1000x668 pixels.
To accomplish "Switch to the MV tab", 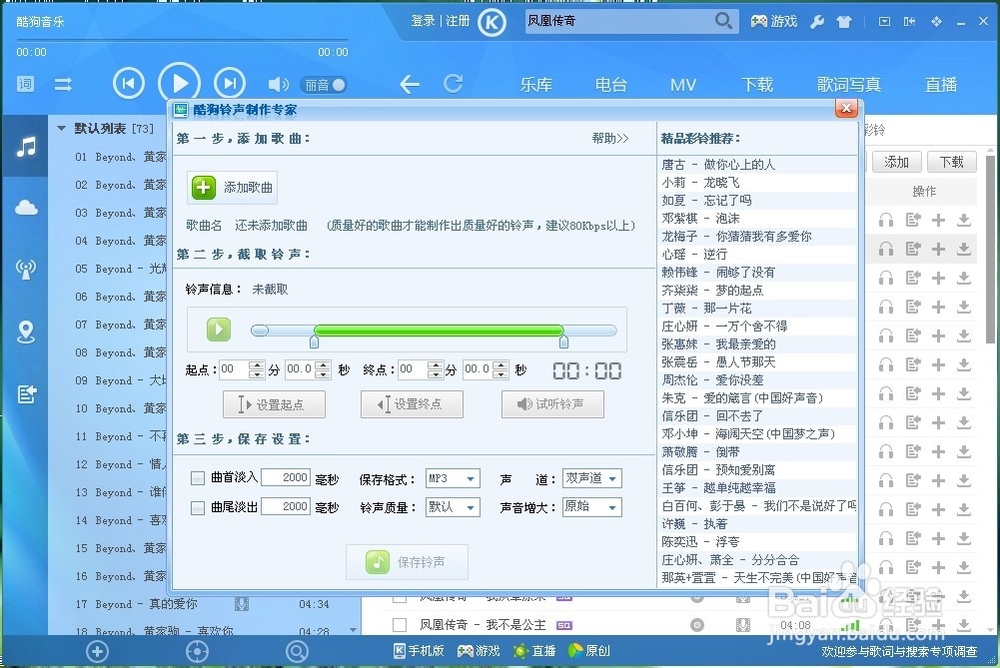I will (x=683, y=84).
